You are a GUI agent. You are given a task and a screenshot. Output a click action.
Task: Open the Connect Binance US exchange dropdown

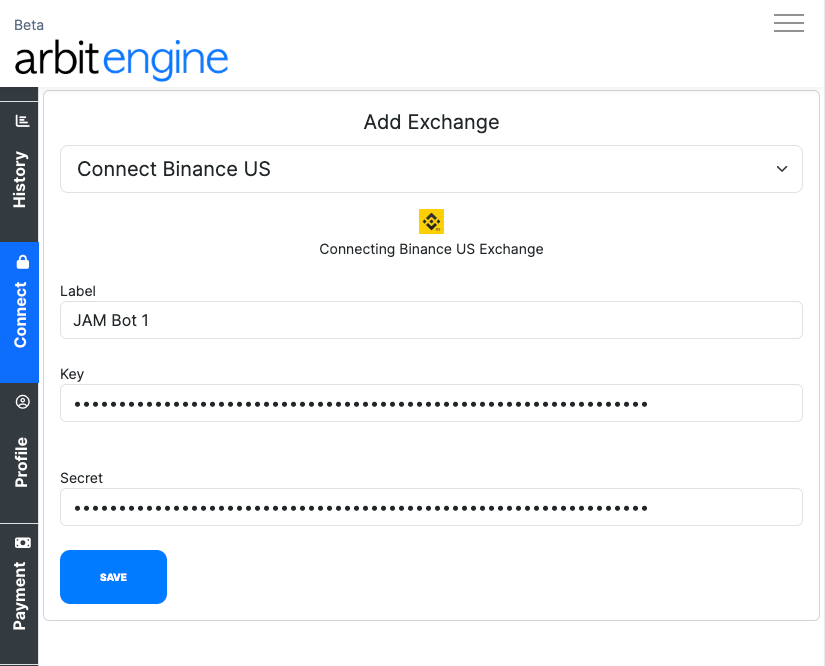click(x=431, y=169)
